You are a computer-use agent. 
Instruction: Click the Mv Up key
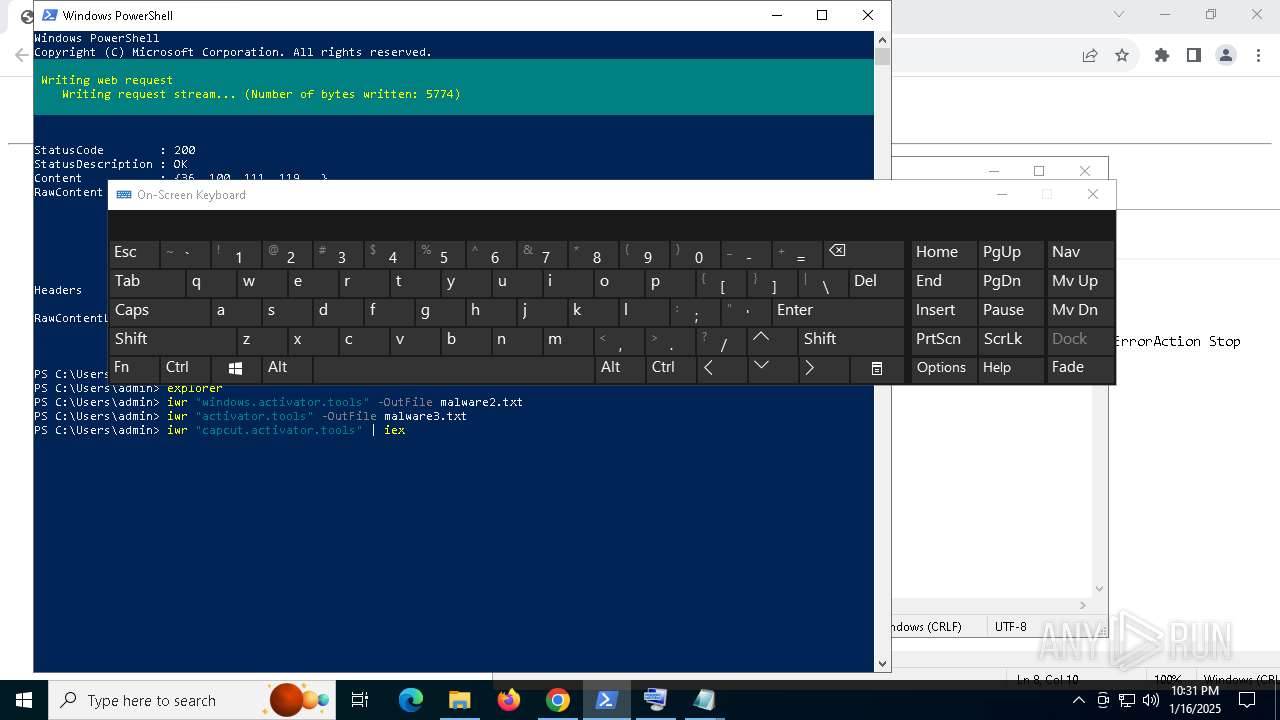1080,282
